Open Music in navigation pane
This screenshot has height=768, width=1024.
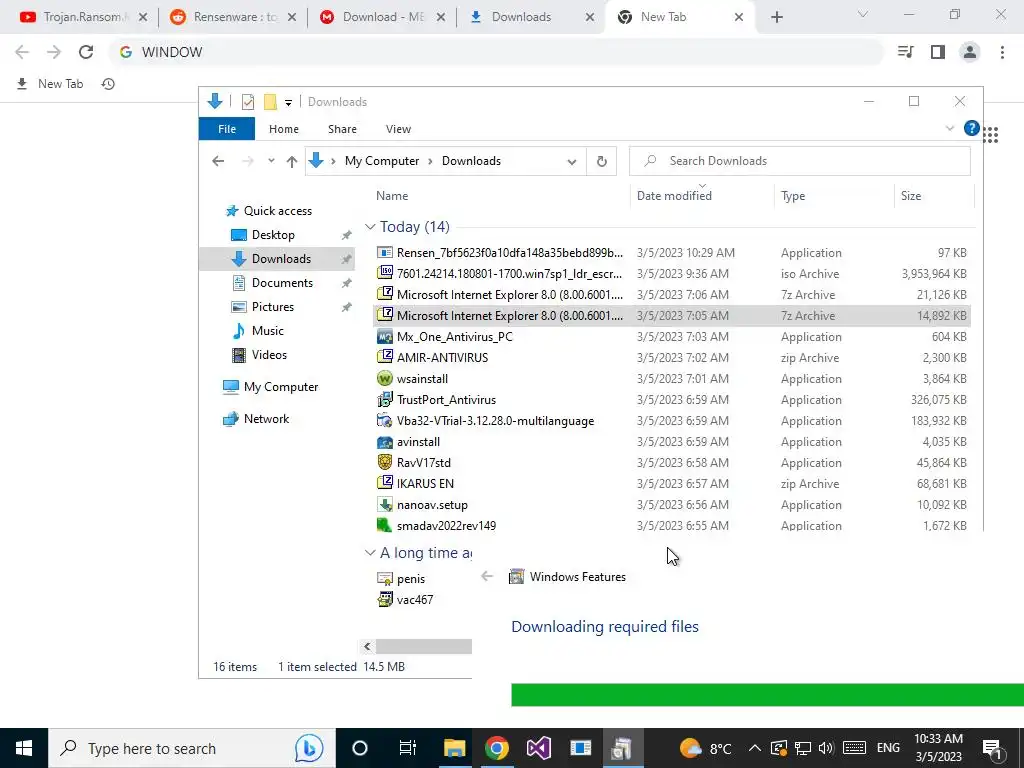(x=268, y=330)
